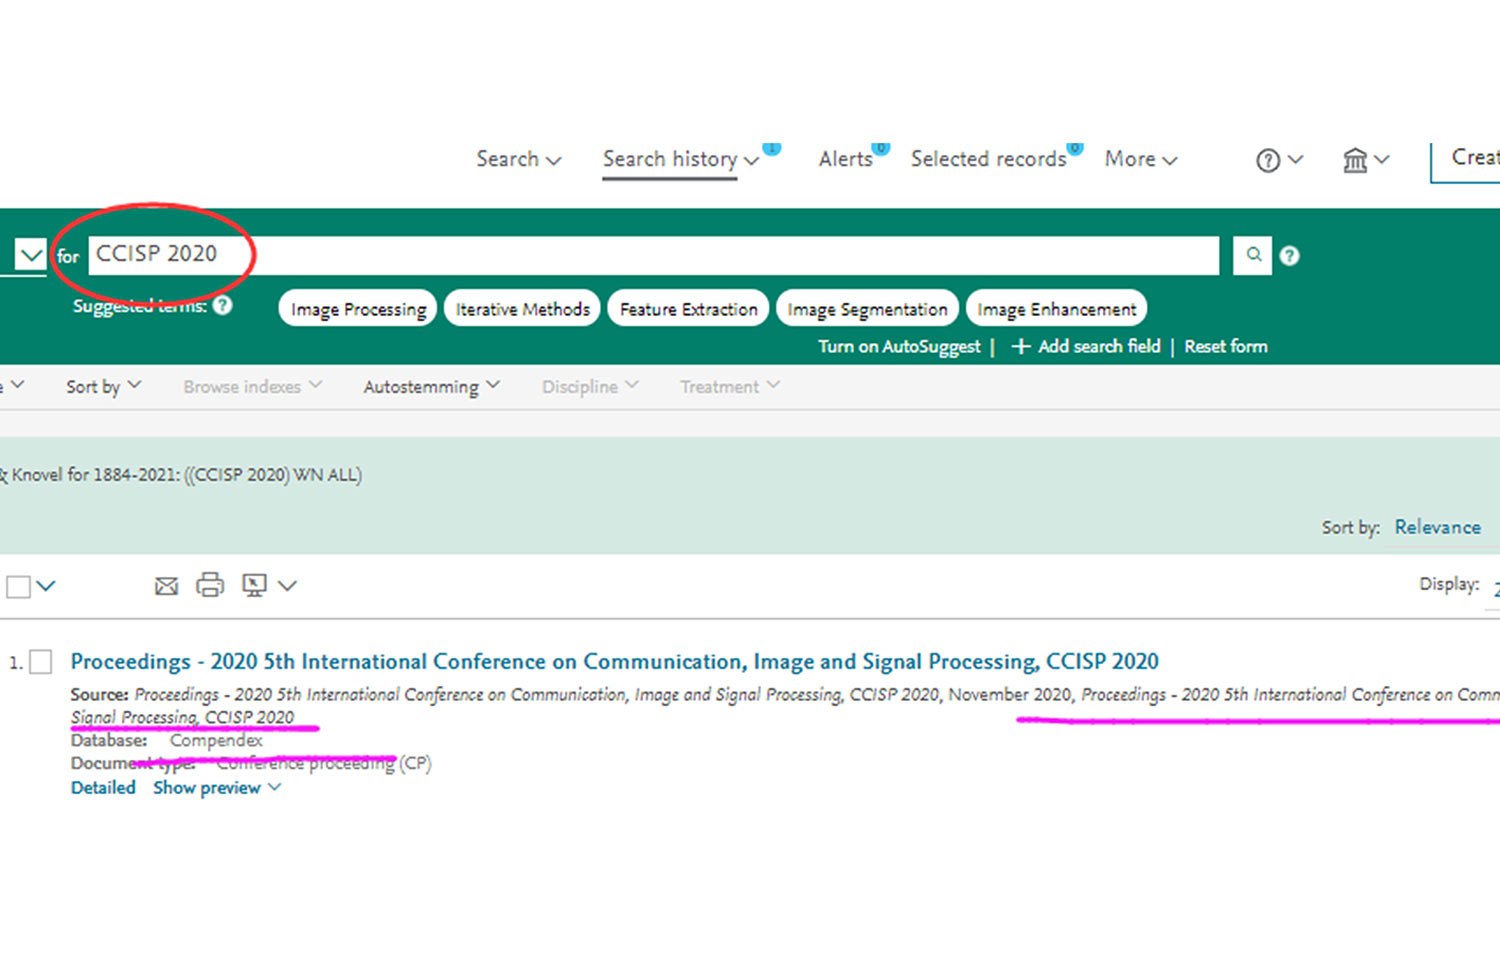This screenshot has width=1500, height=965.
Task: Toggle the select-all results checkbox
Action: (x=18, y=586)
